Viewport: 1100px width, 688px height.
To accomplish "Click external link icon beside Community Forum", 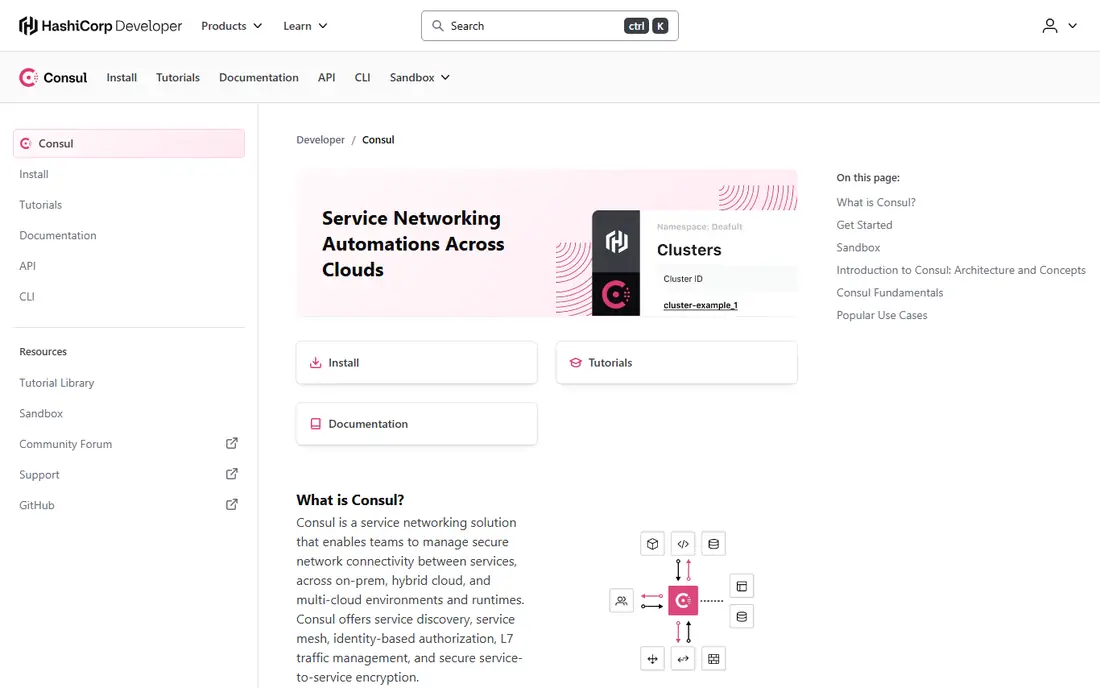I will coord(232,443).
